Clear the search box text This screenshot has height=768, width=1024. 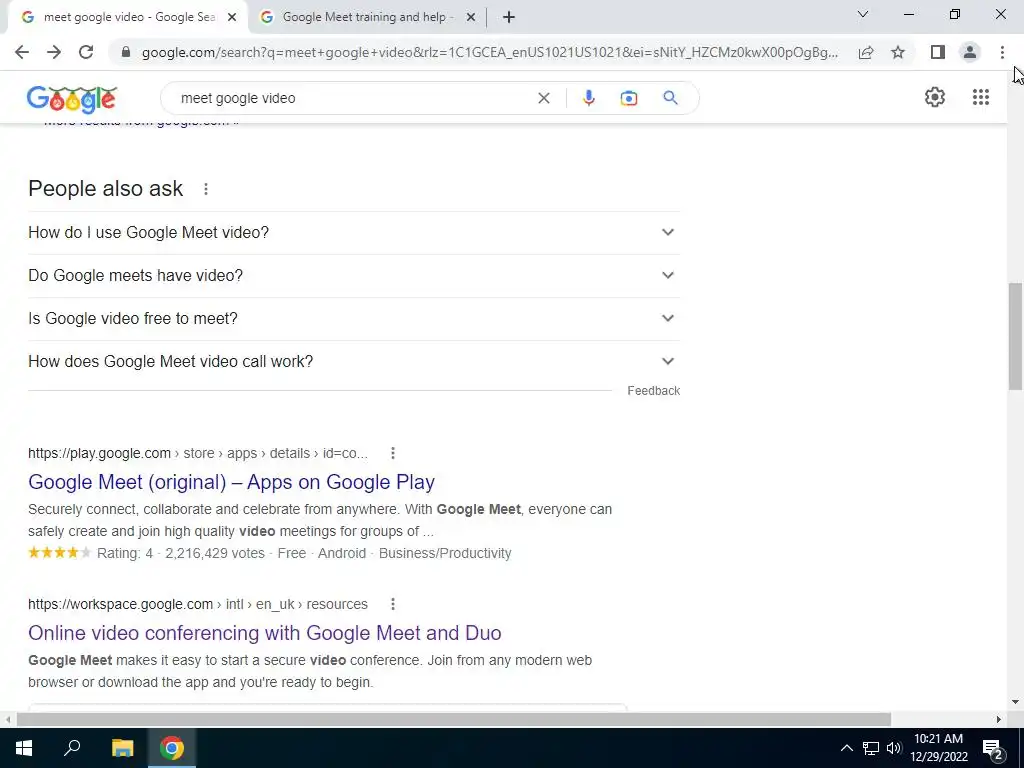click(x=543, y=98)
